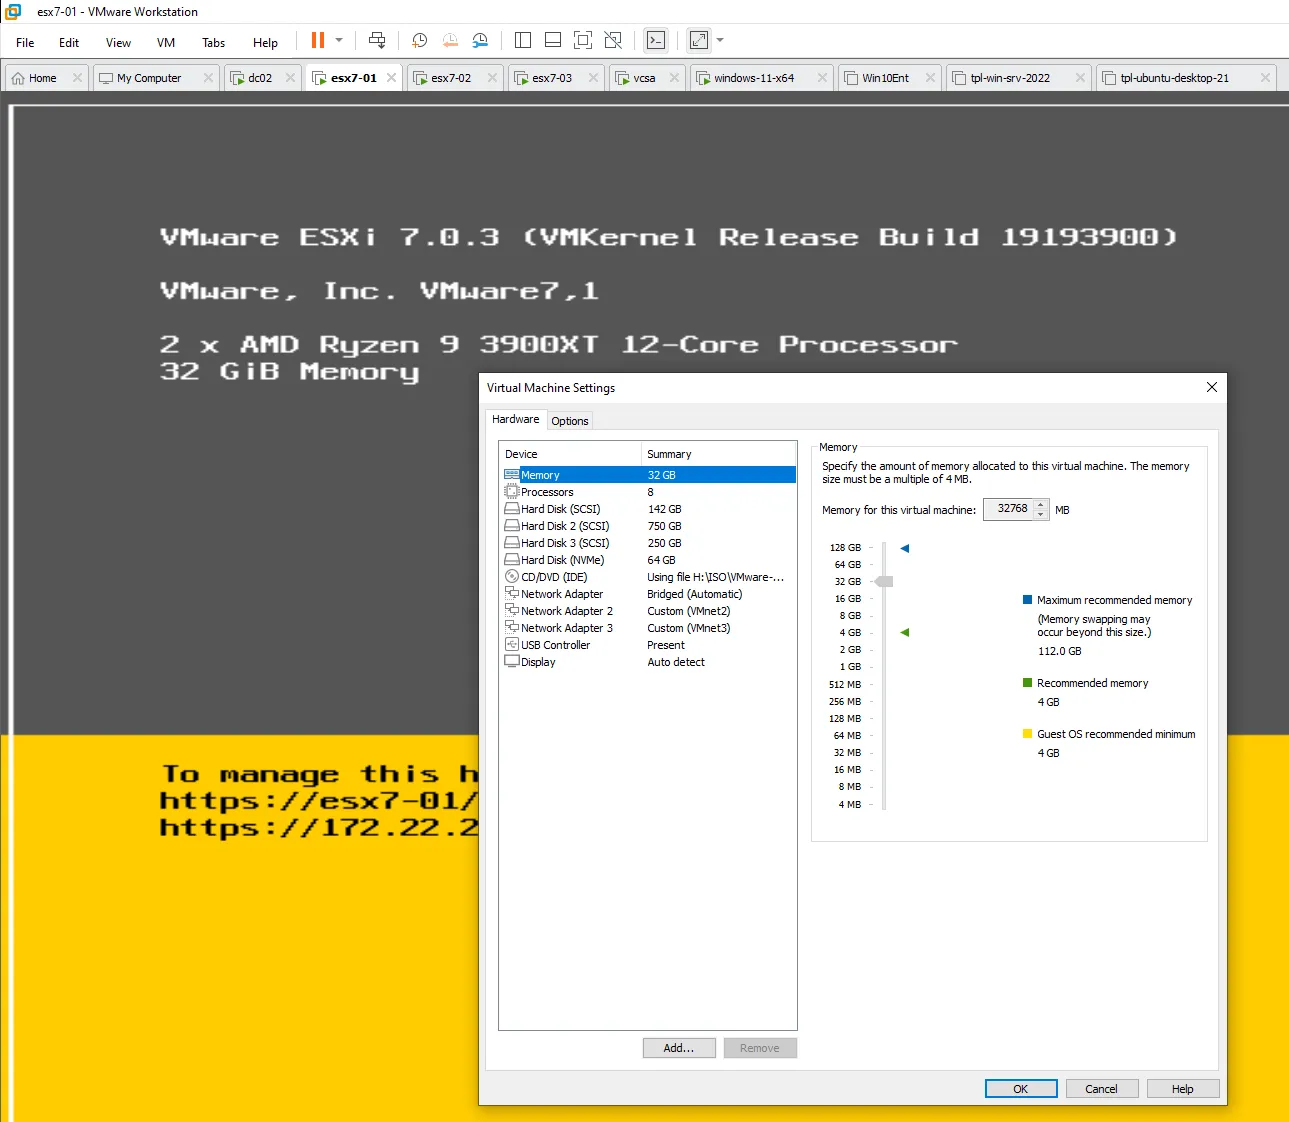Screen dimensions: 1289x1122
Task: Open the console view terminal icon
Action: pos(656,40)
